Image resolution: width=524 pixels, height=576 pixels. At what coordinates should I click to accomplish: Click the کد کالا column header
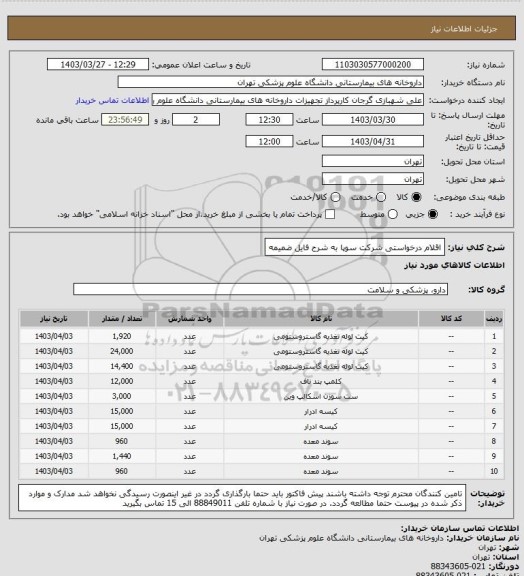click(451, 318)
